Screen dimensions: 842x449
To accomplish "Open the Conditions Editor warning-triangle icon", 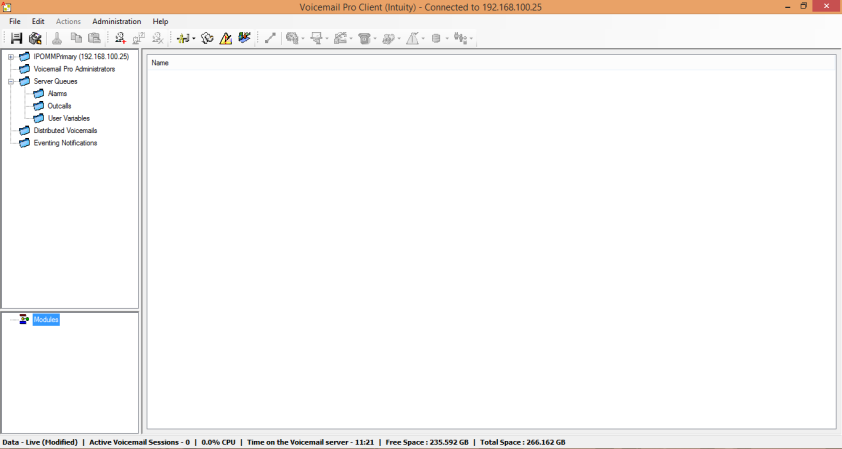I will (x=226, y=38).
